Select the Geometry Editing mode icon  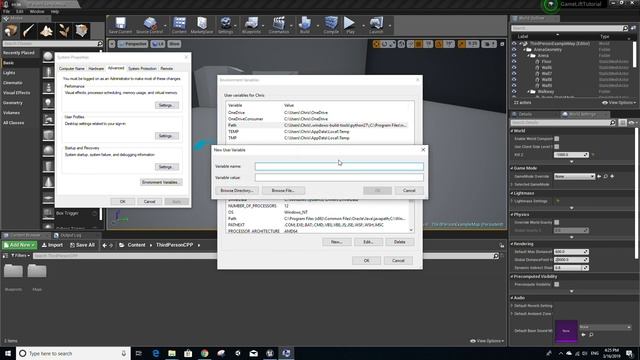(x=81, y=31)
